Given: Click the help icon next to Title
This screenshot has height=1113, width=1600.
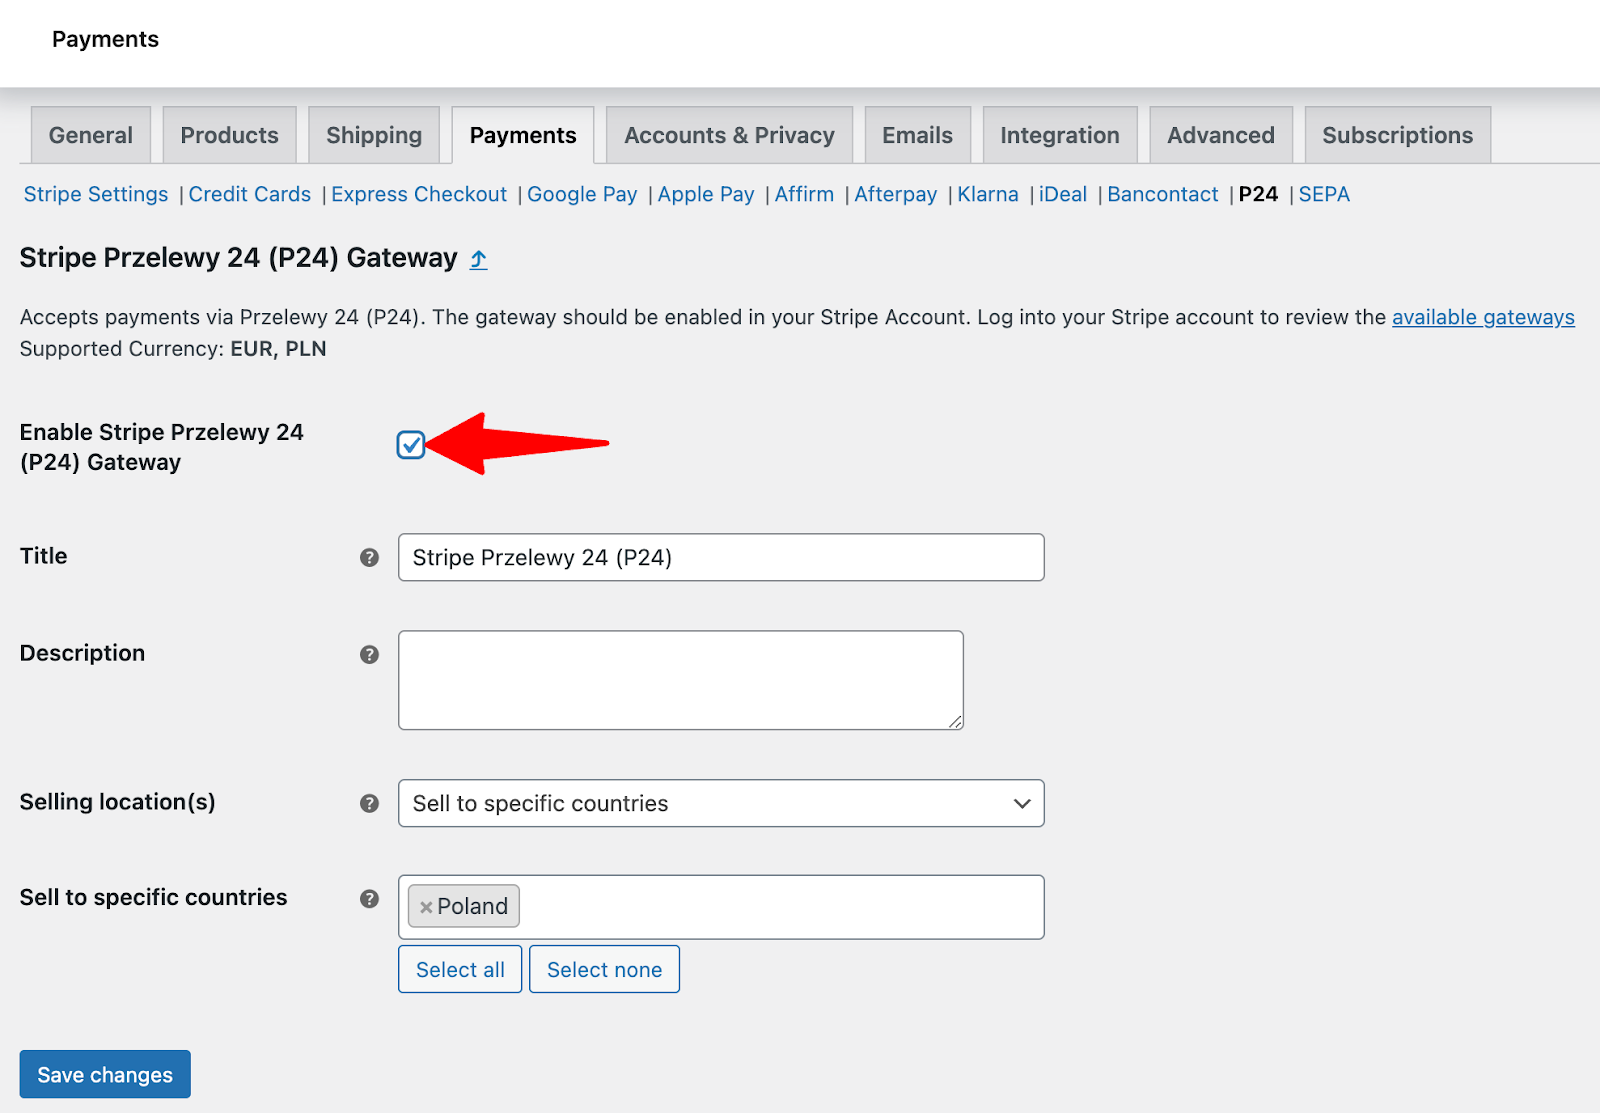Looking at the screenshot, I should tap(369, 557).
